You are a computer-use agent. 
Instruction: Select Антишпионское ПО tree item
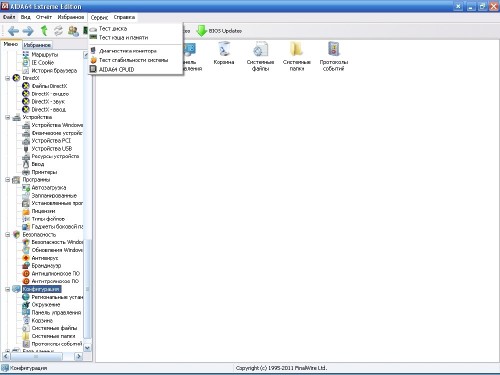56,274
